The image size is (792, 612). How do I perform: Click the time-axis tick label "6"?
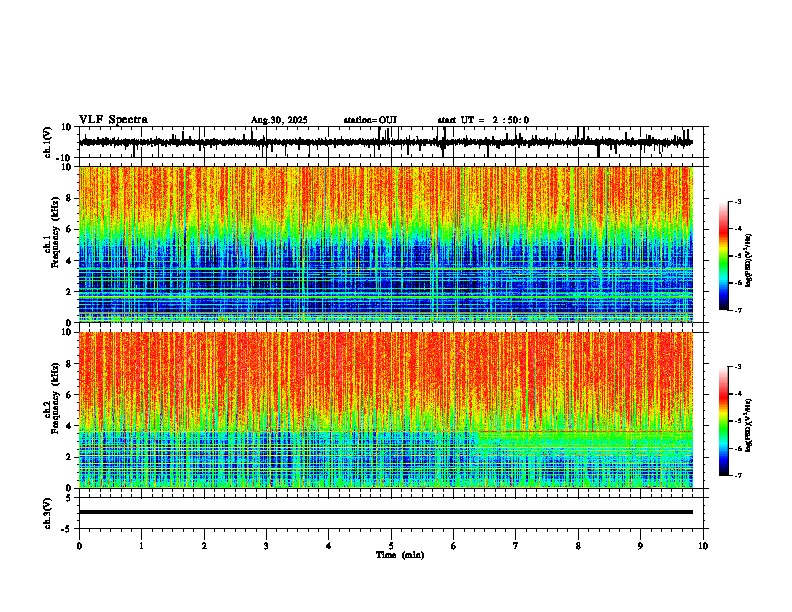(454, 546)
